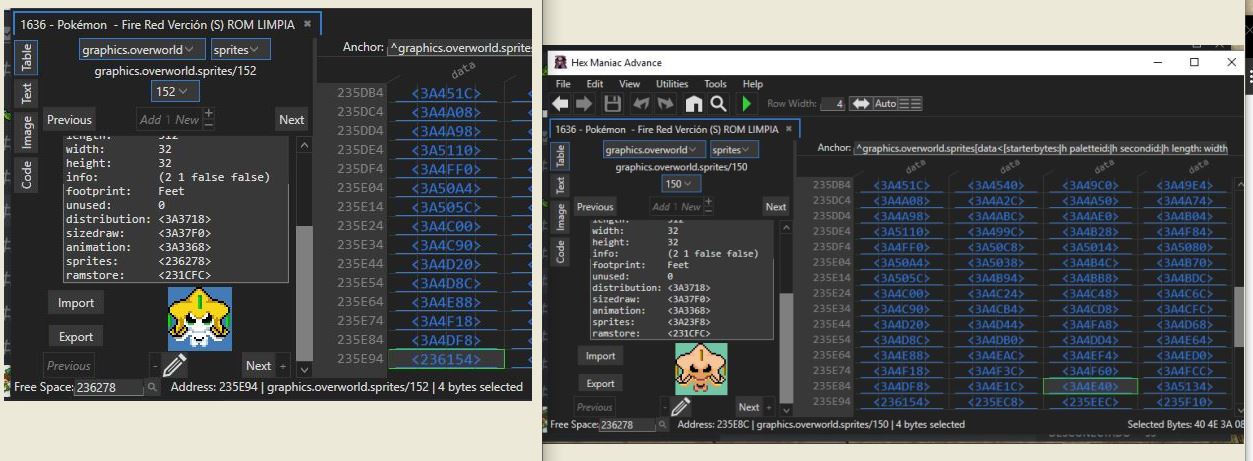Open the 152 index dropdown
Screen dimensions: 1253x461
click(x=175, y=90)
